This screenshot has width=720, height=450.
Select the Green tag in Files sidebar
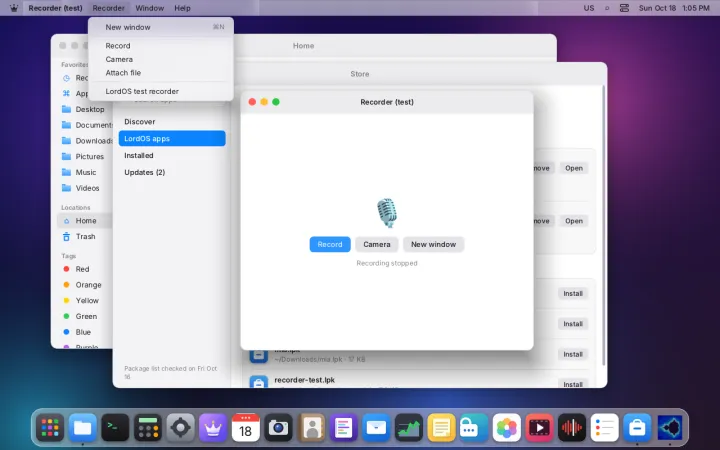point(85,316)
